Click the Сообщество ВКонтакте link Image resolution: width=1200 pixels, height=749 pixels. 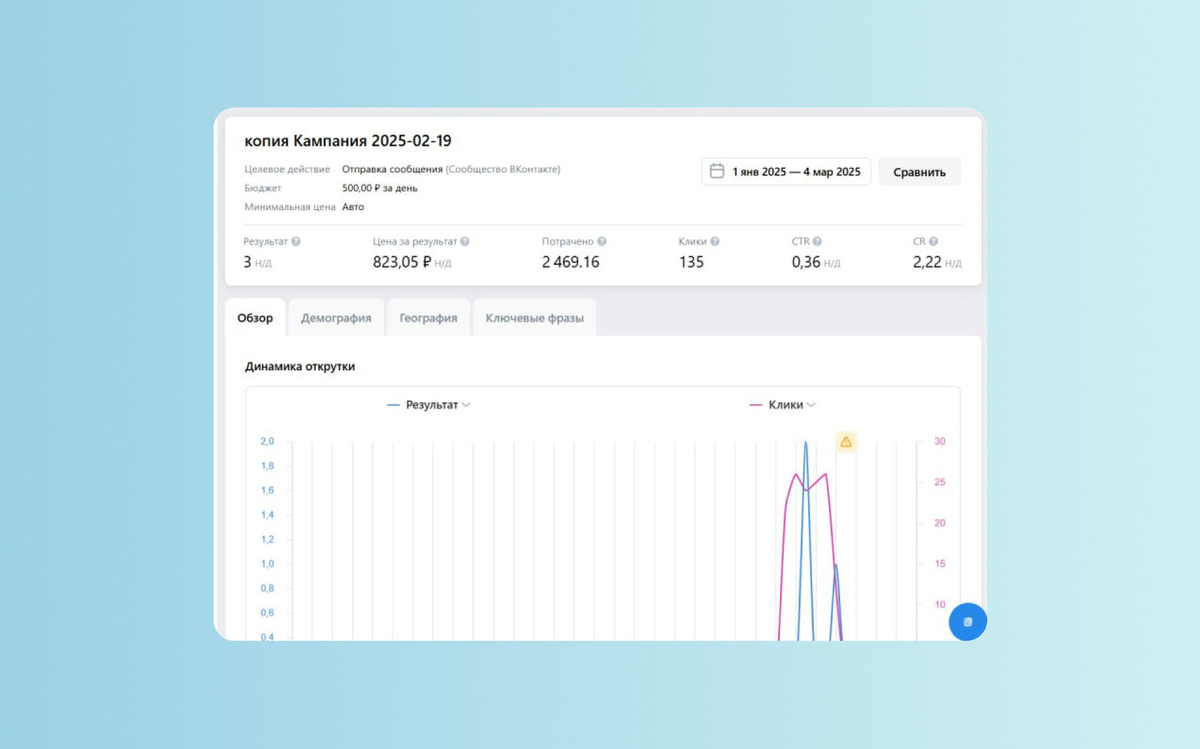(503, 169)
